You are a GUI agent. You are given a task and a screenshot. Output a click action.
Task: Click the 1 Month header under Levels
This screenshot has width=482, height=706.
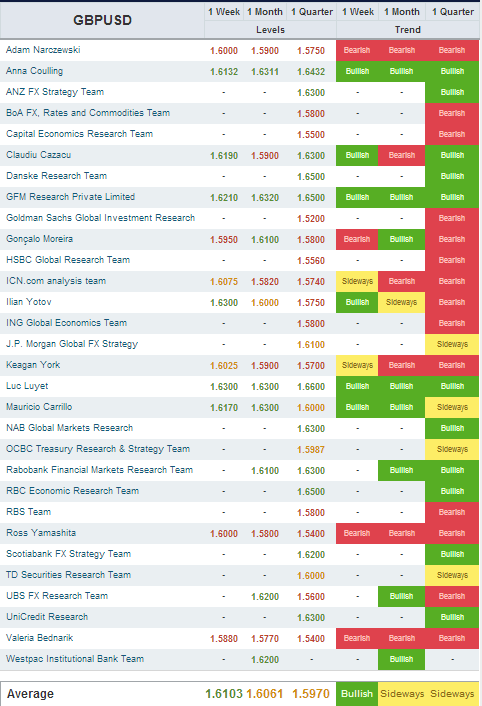click(x=265, y=12)
